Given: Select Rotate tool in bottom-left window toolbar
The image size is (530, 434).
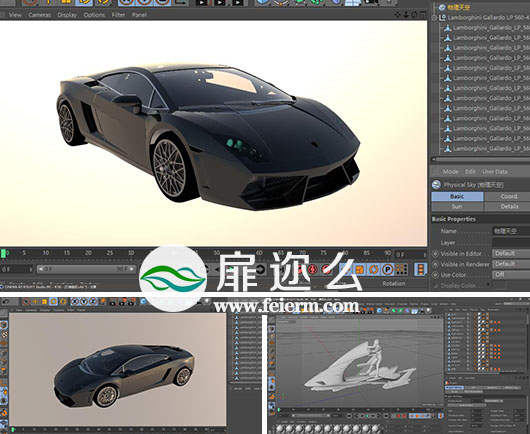Looking at the screenshot, I should pos(53,301).
